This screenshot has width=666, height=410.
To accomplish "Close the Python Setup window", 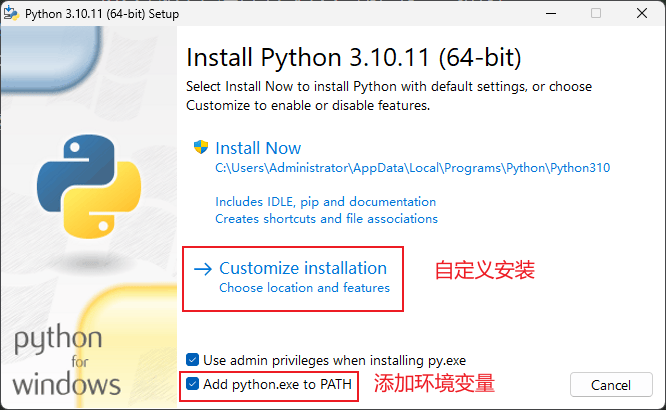I will (641, 13).
